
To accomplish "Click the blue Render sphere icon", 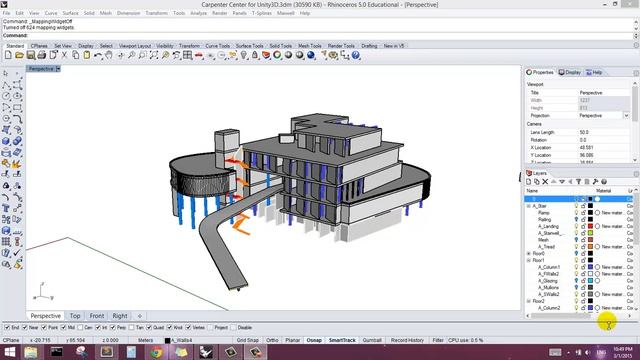I will [x=311, y=55].
